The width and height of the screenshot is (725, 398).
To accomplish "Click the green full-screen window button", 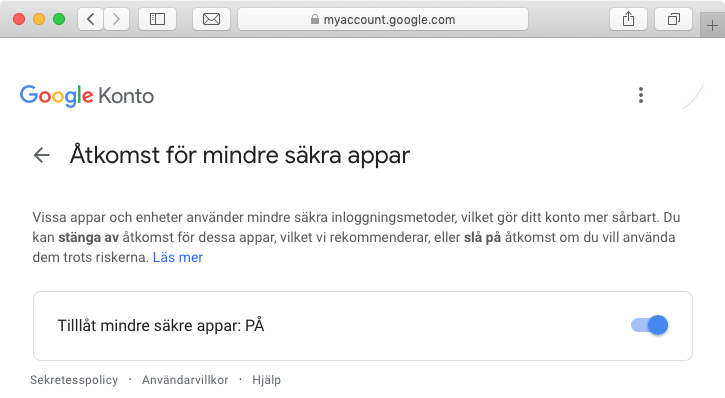I will 59,19.
